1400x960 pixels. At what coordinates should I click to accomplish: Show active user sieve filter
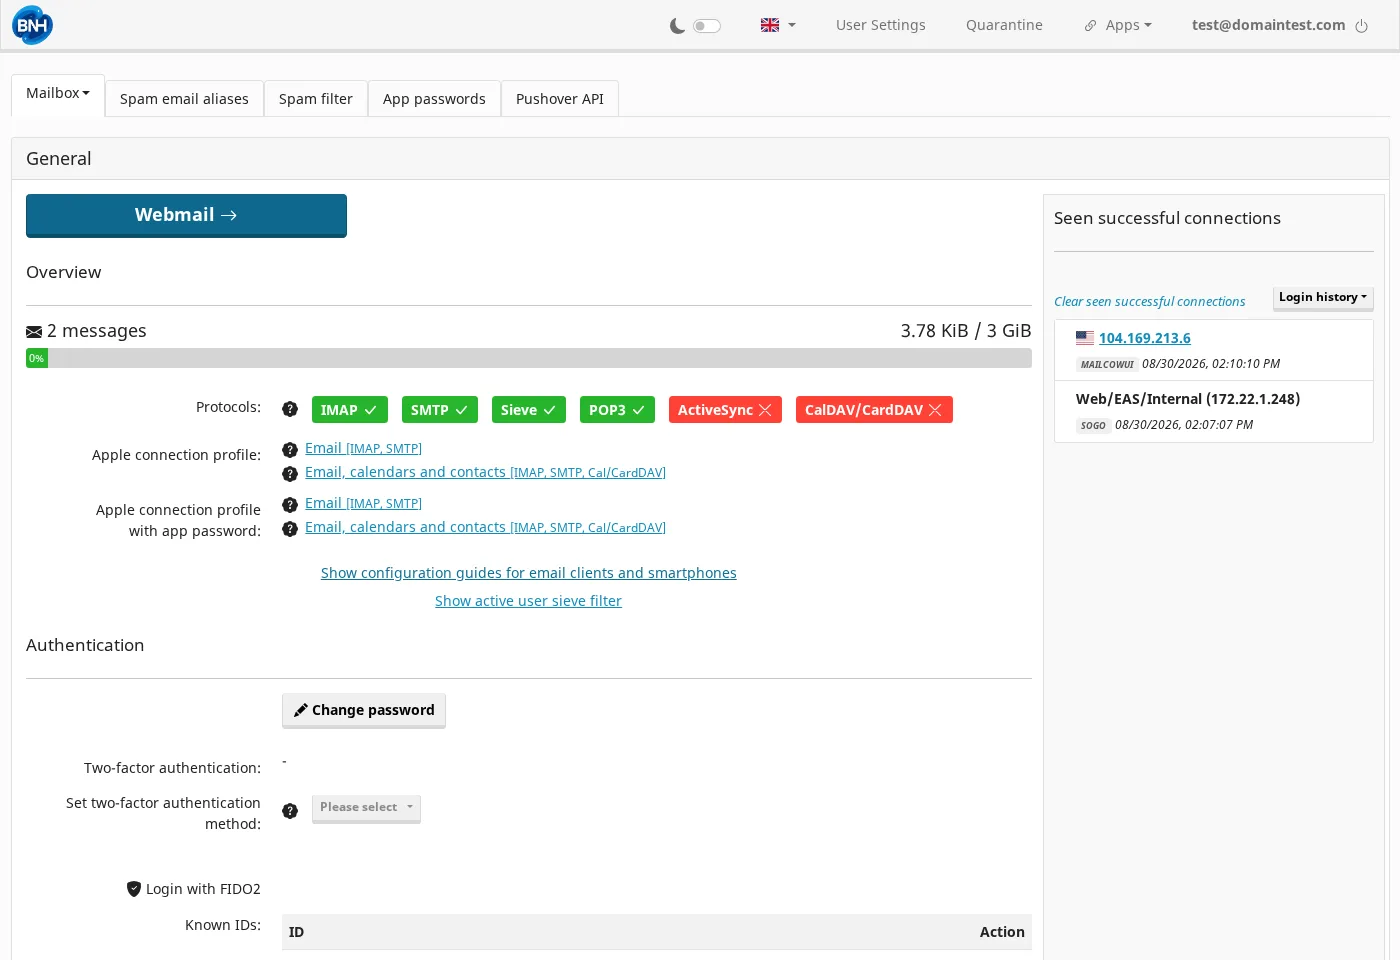pos(528,601)
